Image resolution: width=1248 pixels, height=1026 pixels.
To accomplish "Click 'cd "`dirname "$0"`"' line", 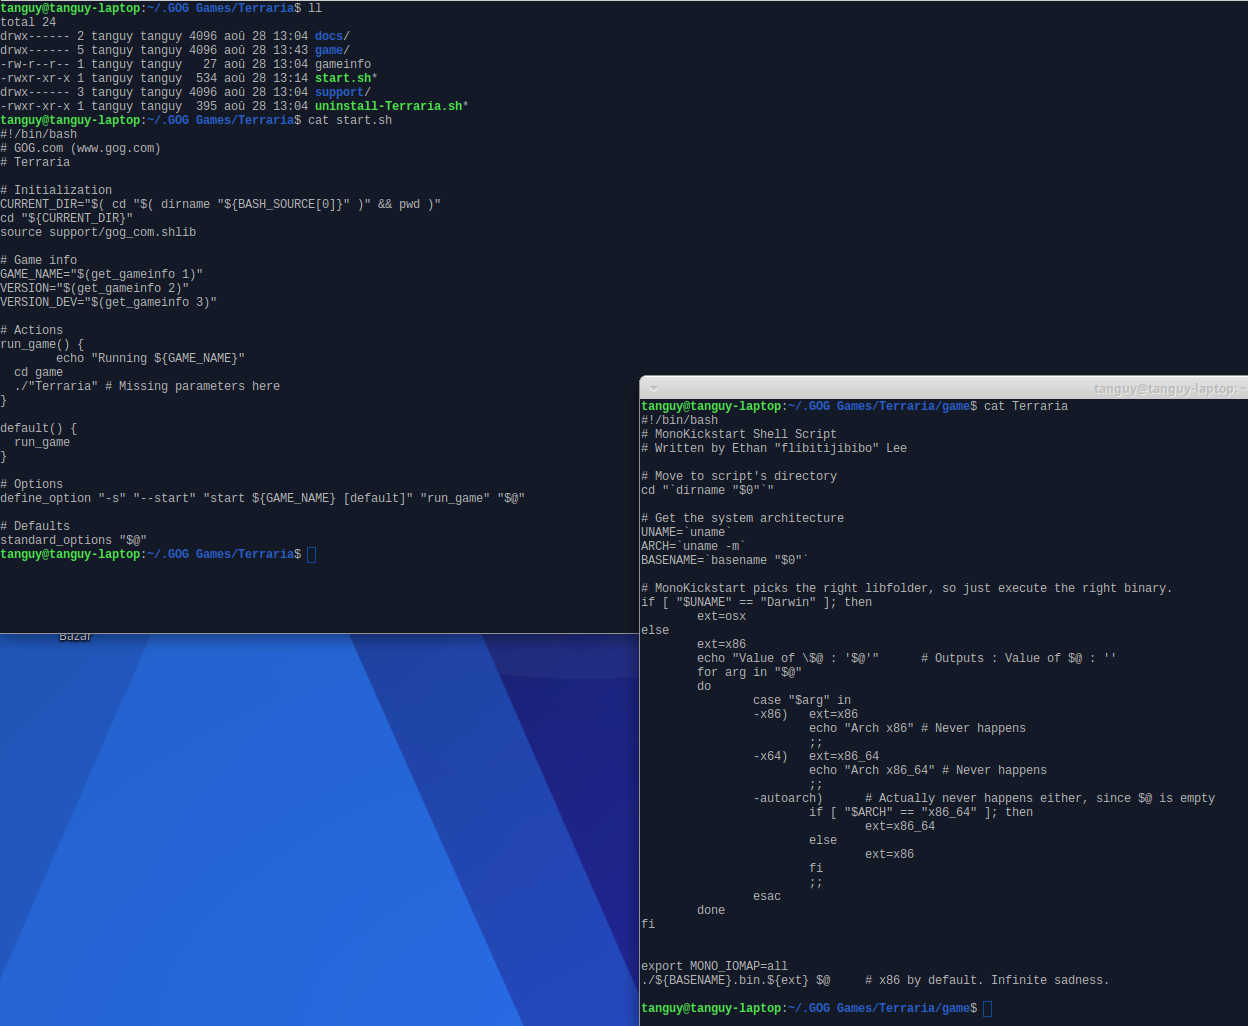I will pos(708,490).
